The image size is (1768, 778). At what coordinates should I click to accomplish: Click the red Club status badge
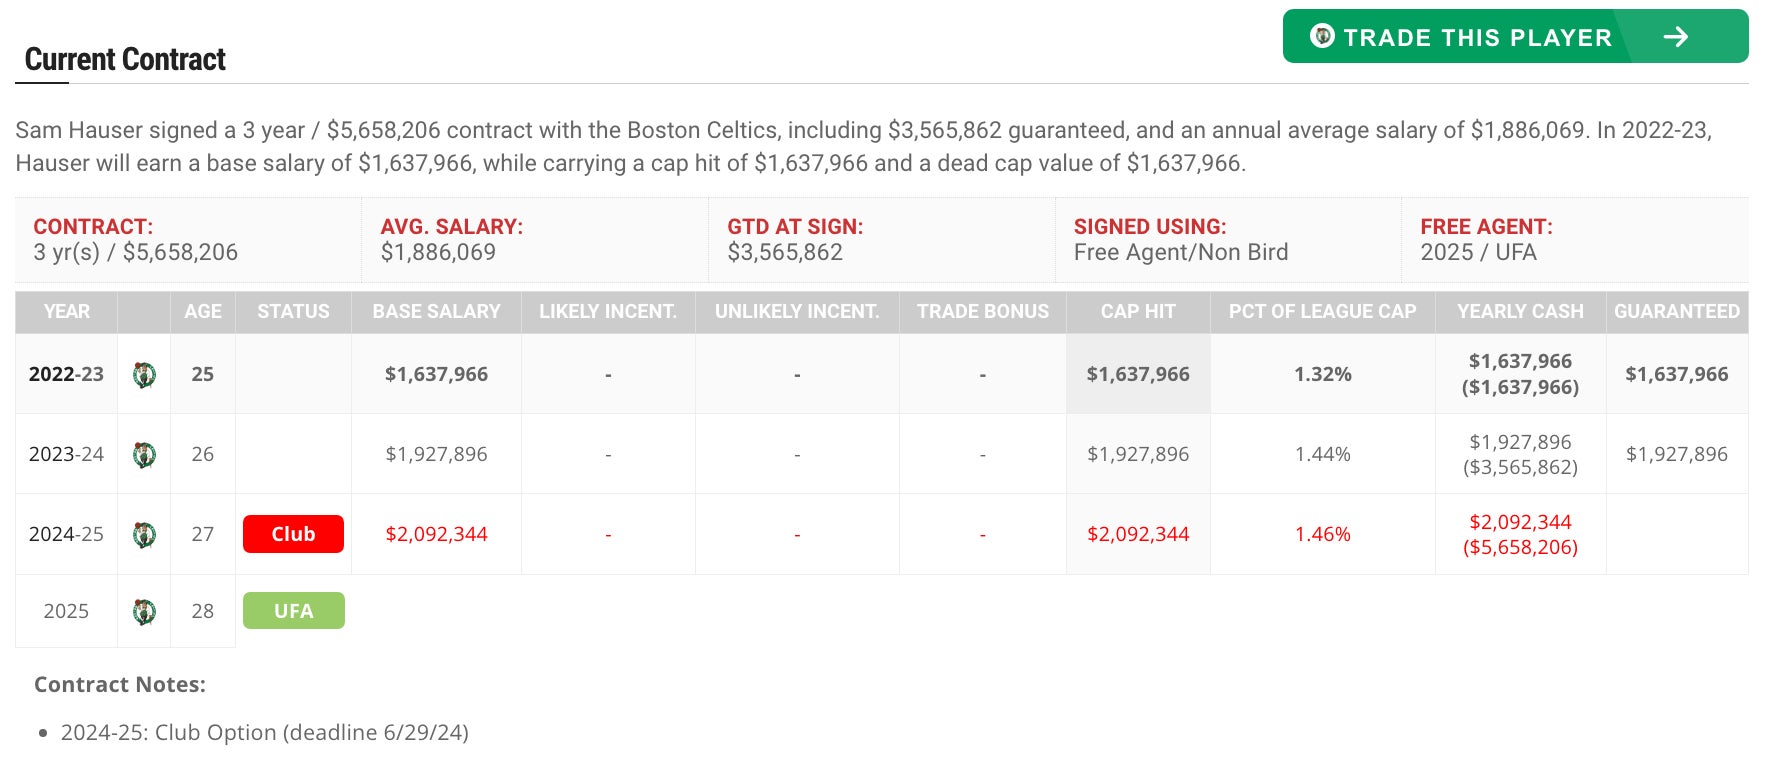point(293,534)
